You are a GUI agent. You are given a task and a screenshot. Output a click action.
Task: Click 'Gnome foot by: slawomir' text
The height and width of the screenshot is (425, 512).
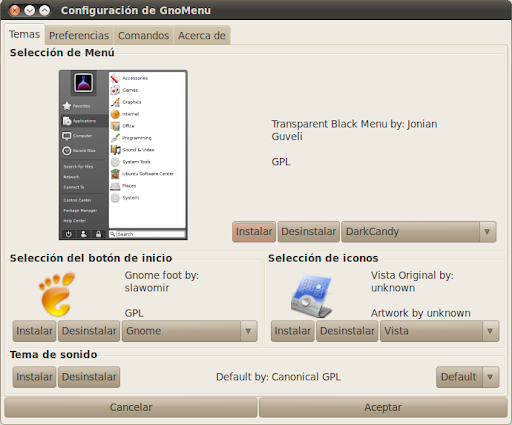tap(162, 281)
